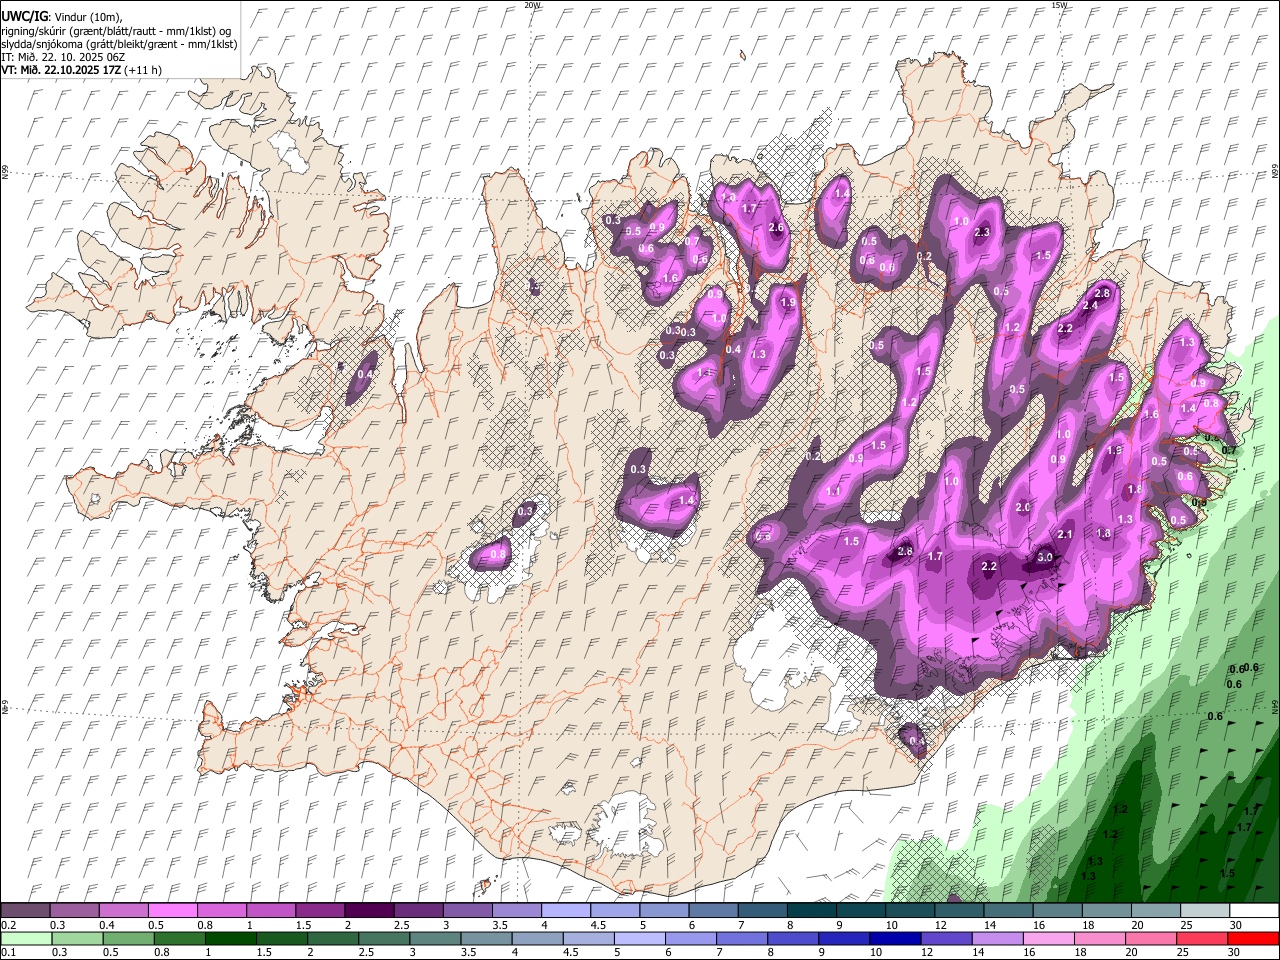
Task: Click the '2.3' snowfall value in the northeast
Action: [982, 232]
